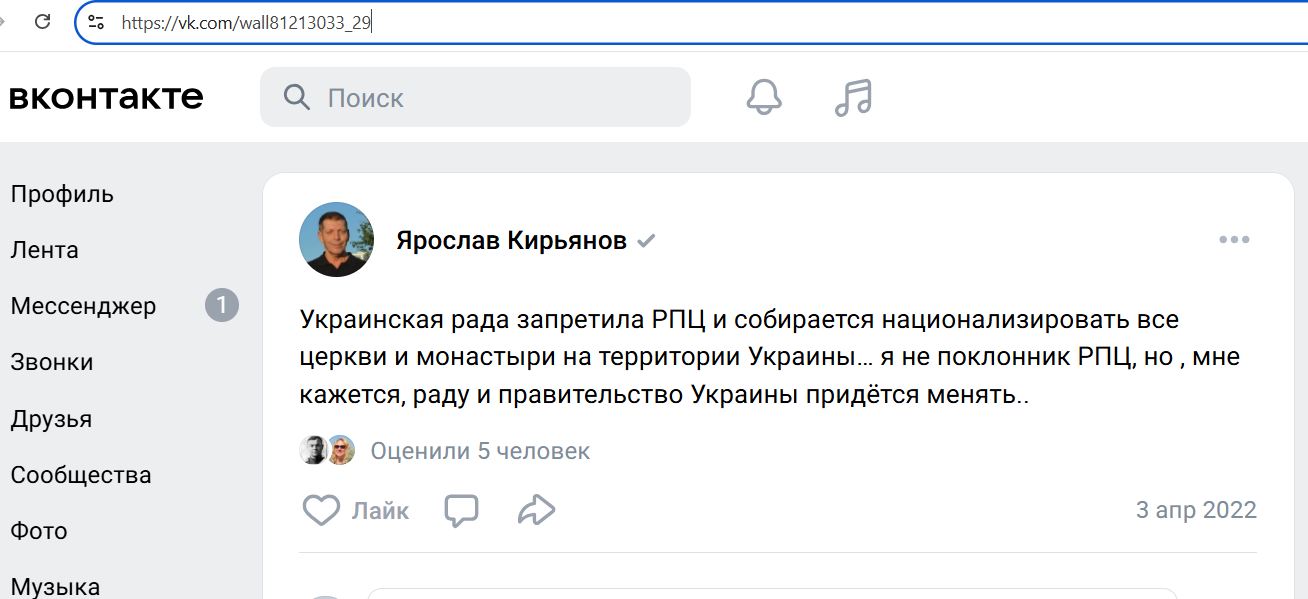Open Мессенджер in the sidebar
Image resolution: width=1308 pixels, height=599 pixels.
tap(83, 306)
